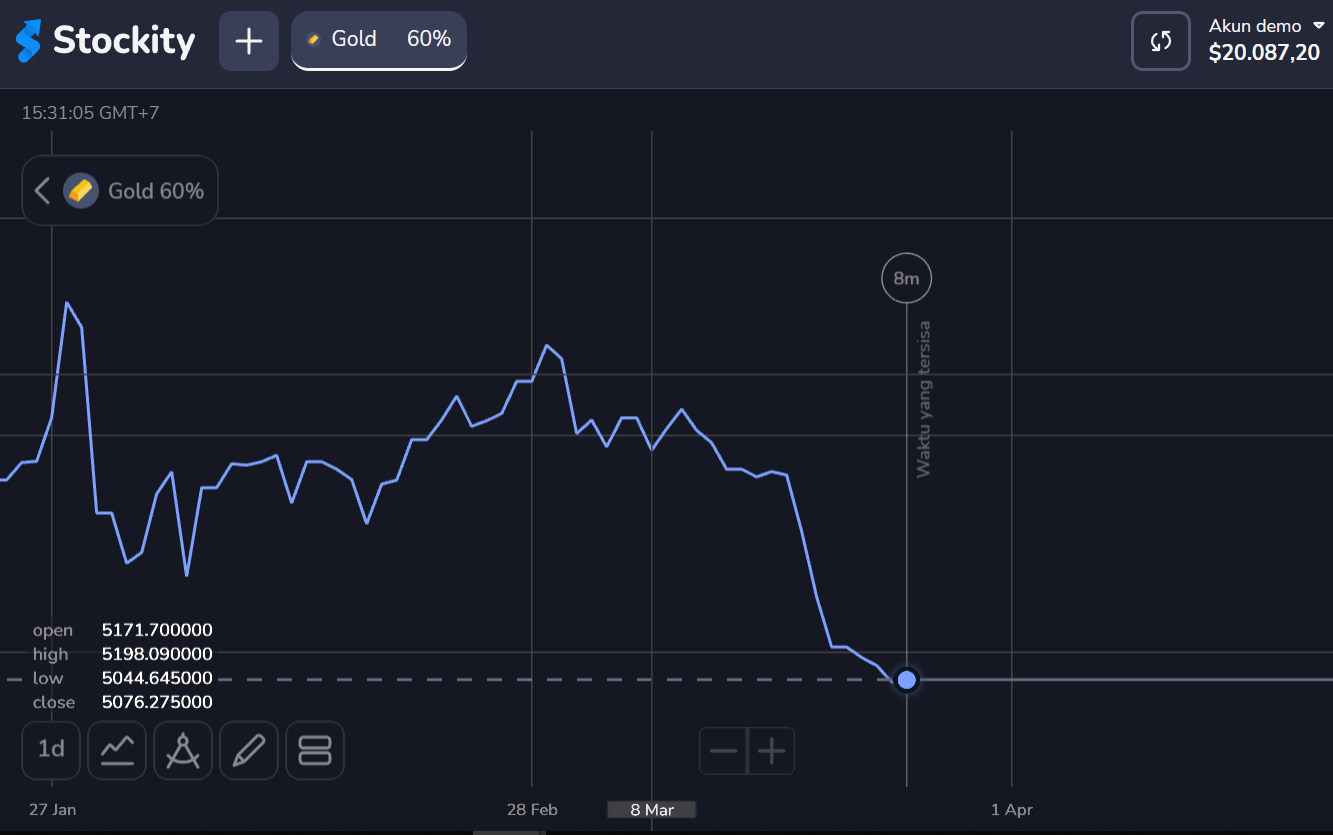Click the close value 5076.275000
This screenshot has width=1333, height=835.
click(157, 702)
